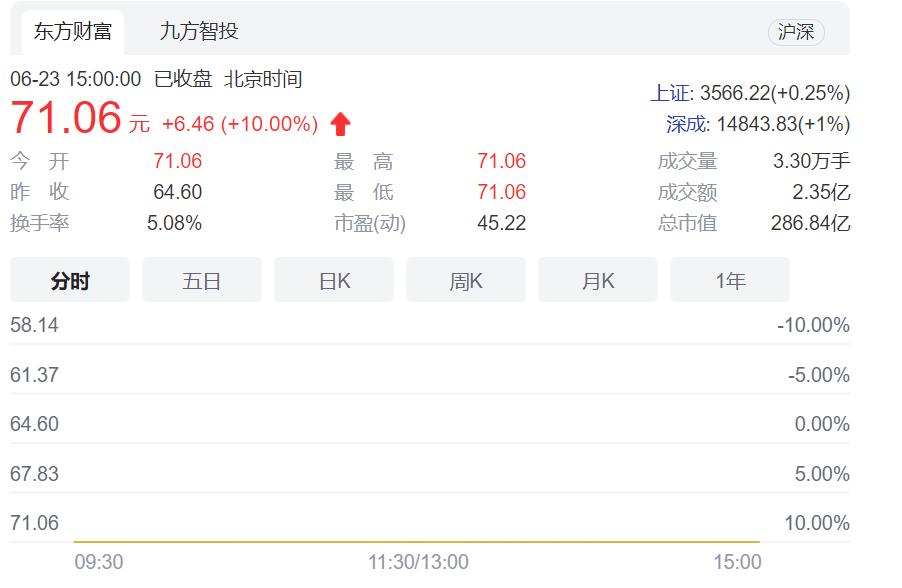
Task: Open the 深成 index link
Action: 688,124
